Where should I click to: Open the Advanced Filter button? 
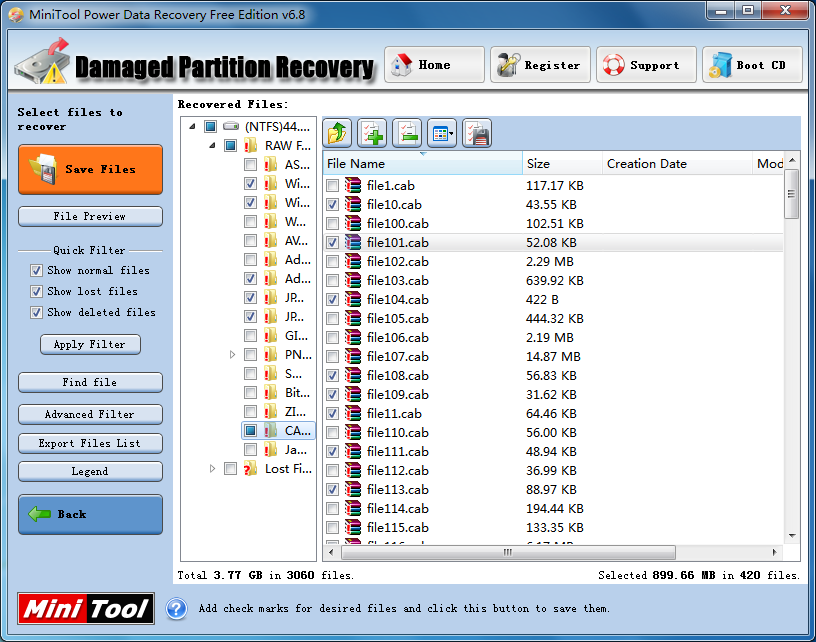(91, 415)
